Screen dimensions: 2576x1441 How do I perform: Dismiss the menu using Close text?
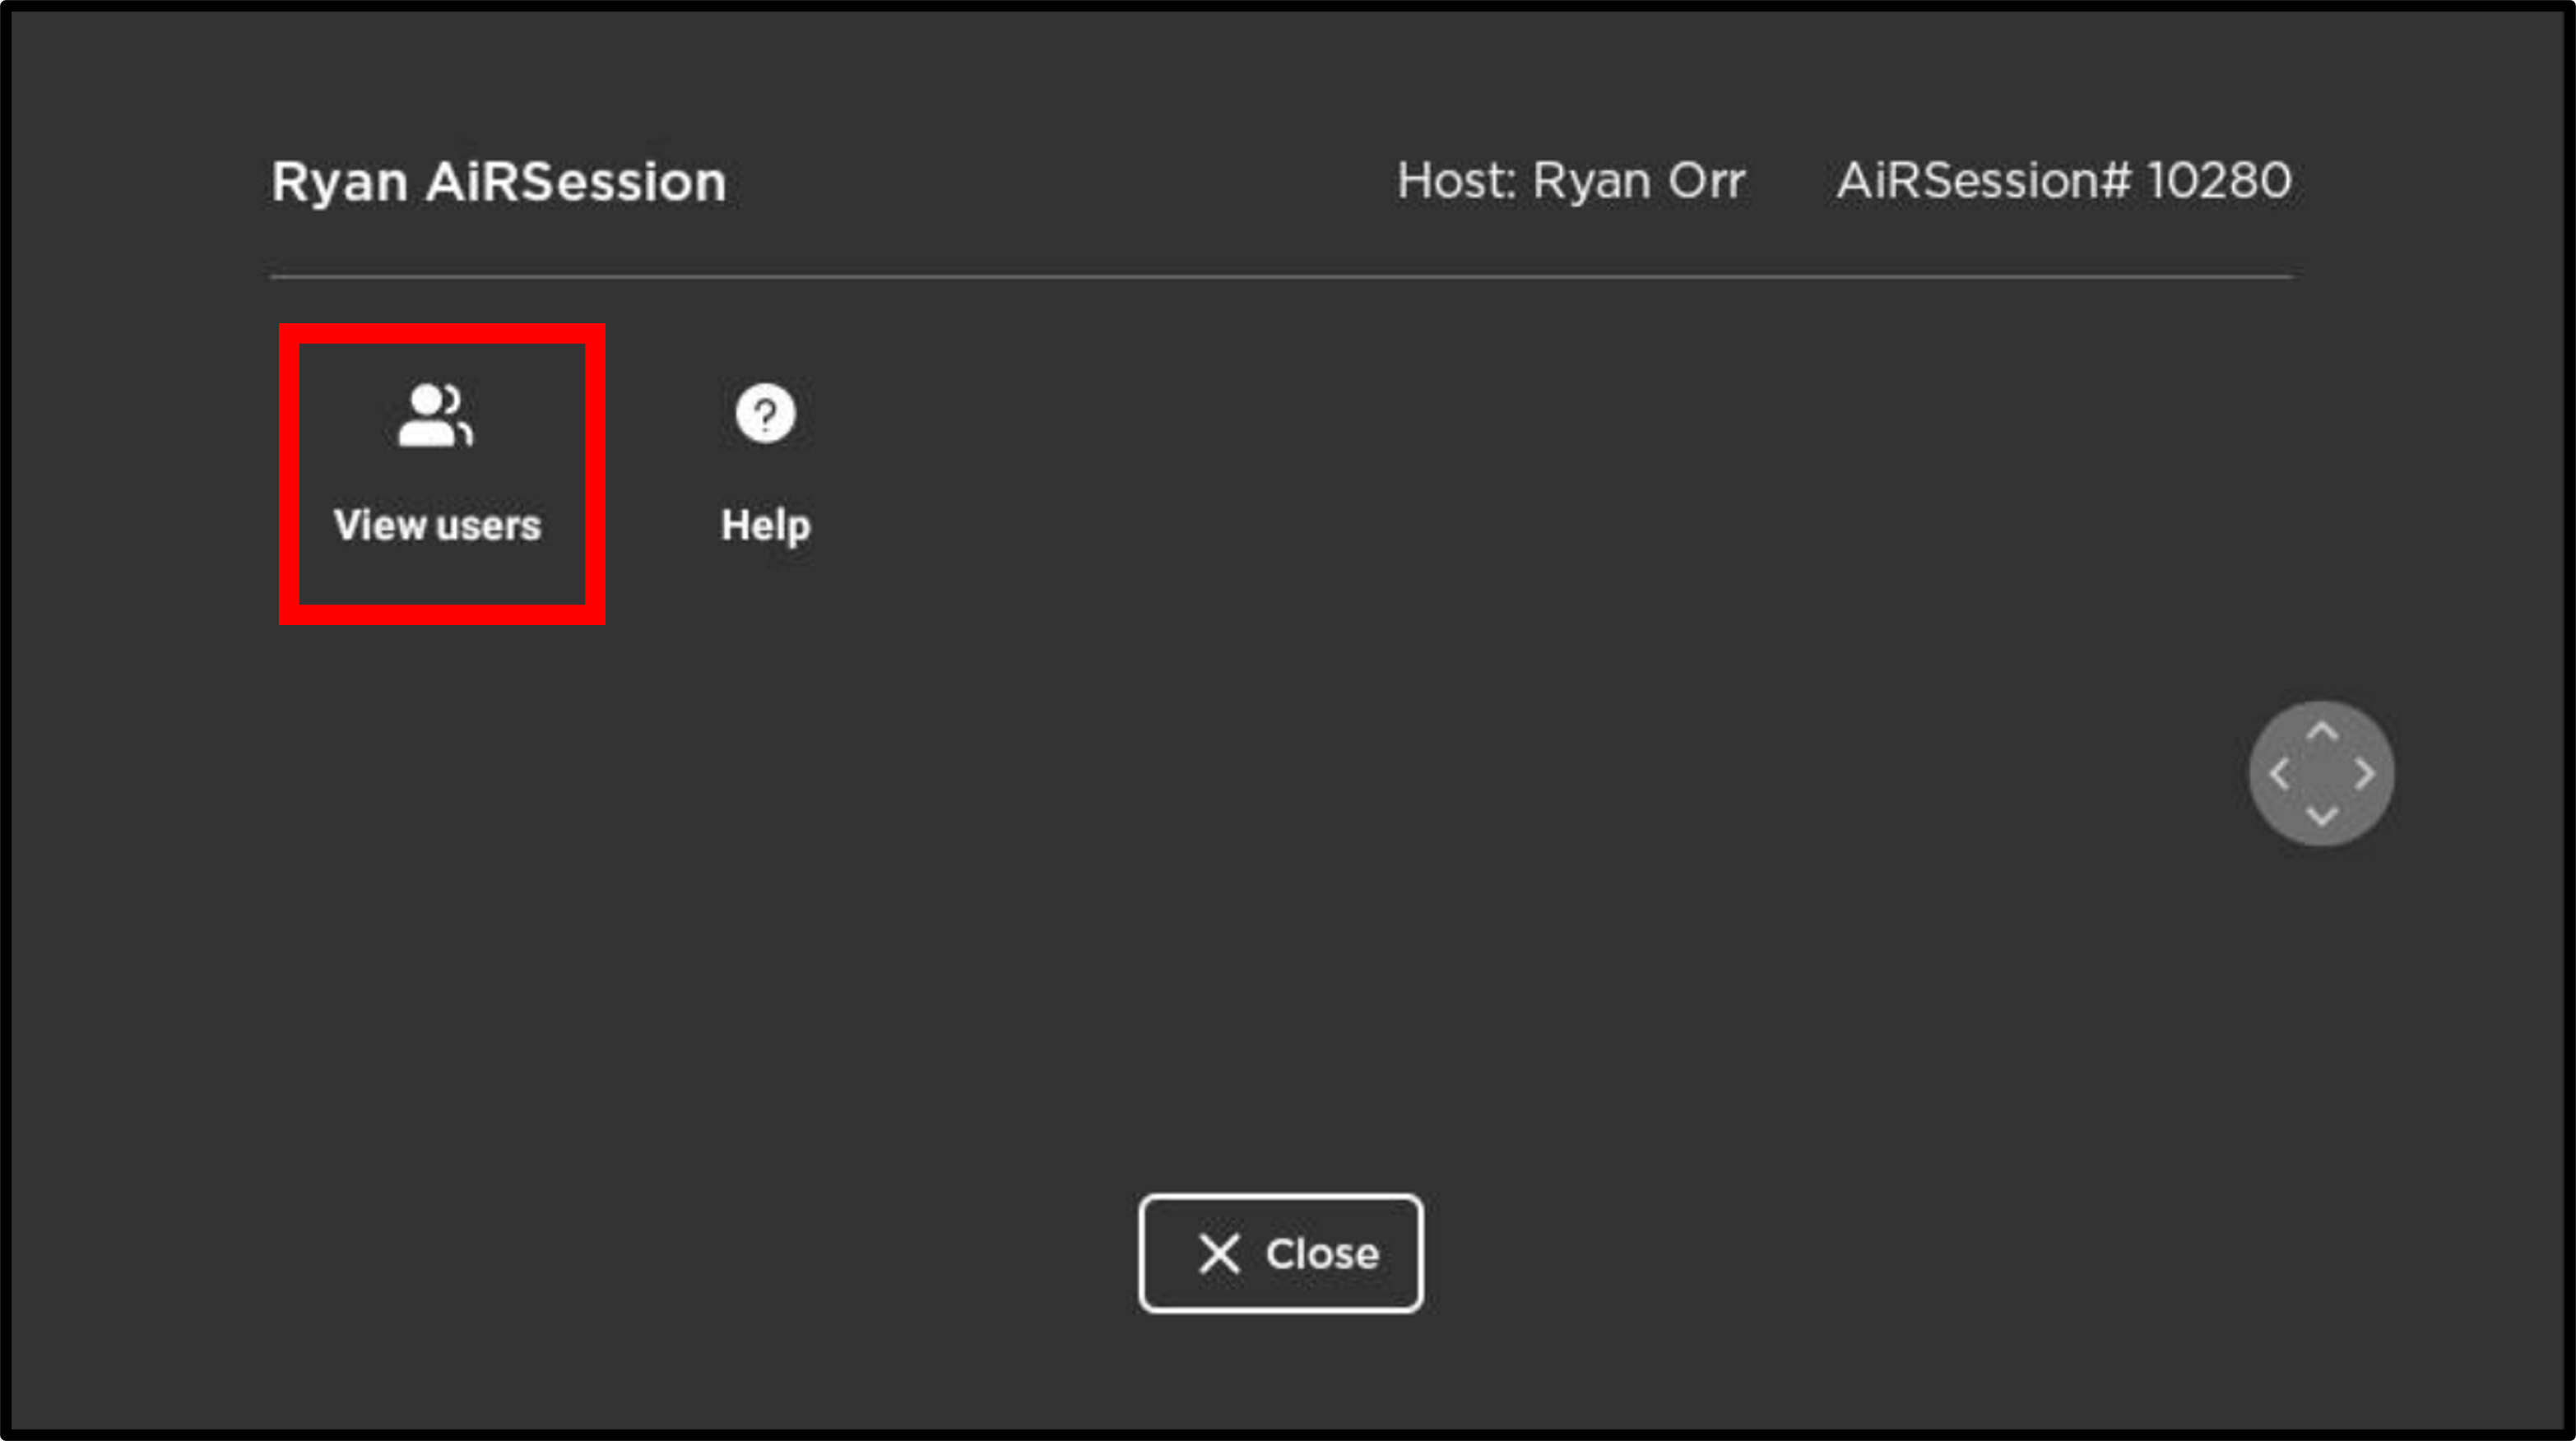click(x=1322, y=1254)
